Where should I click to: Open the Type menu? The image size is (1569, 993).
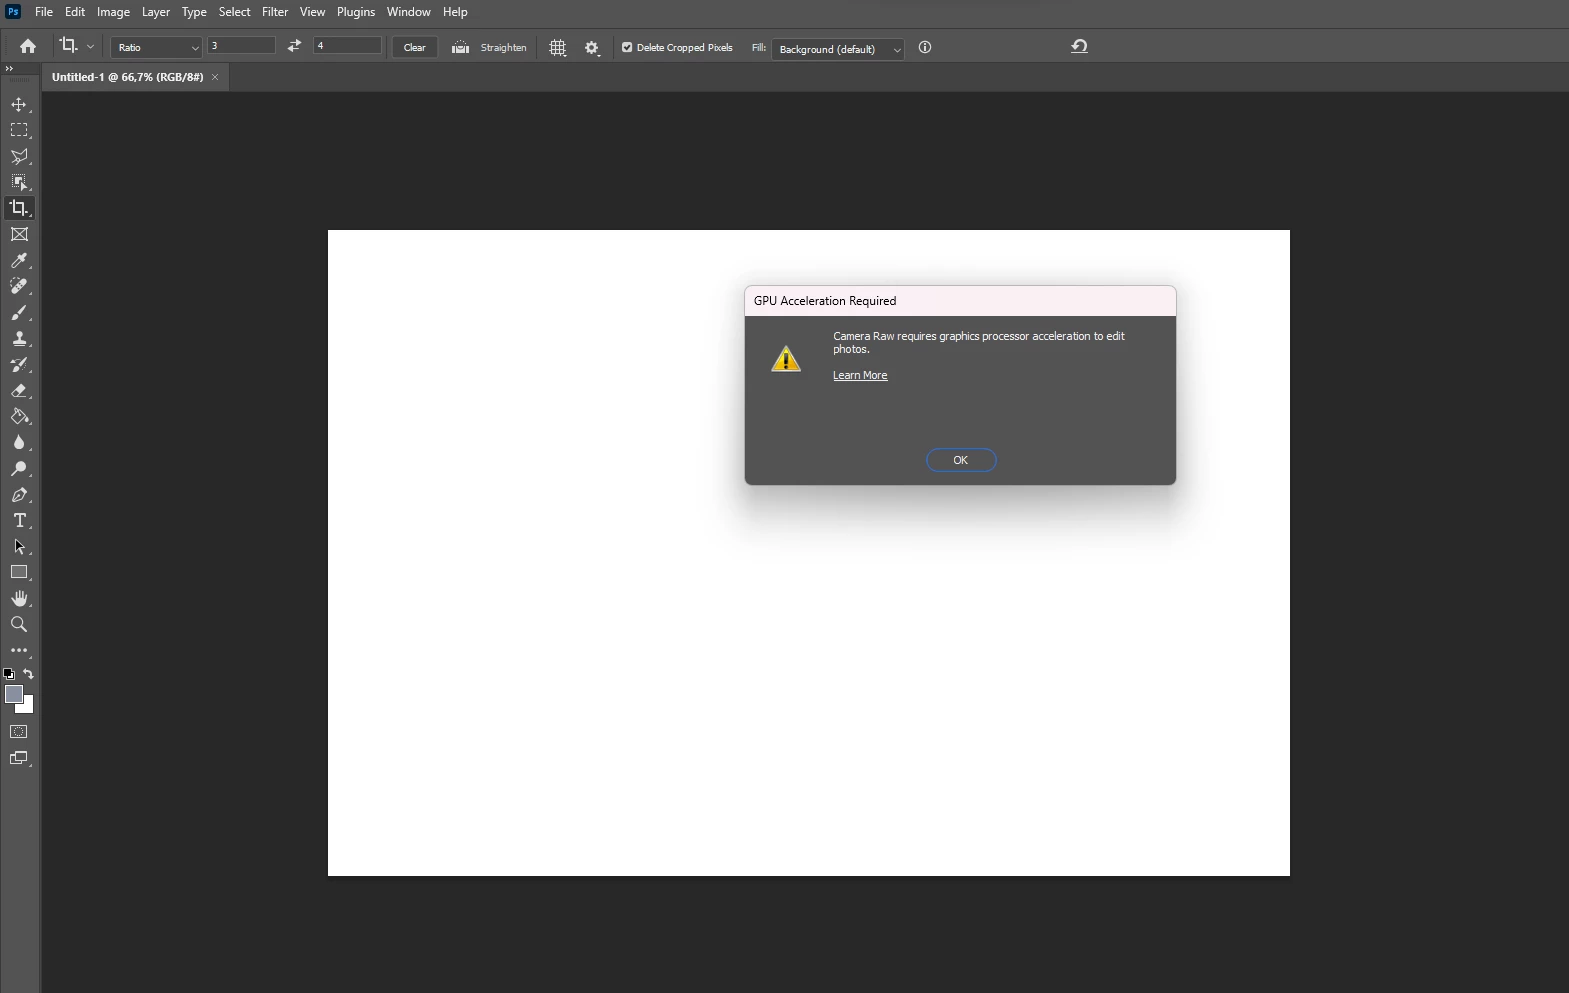pyautogui.click(x=194, y=12)
